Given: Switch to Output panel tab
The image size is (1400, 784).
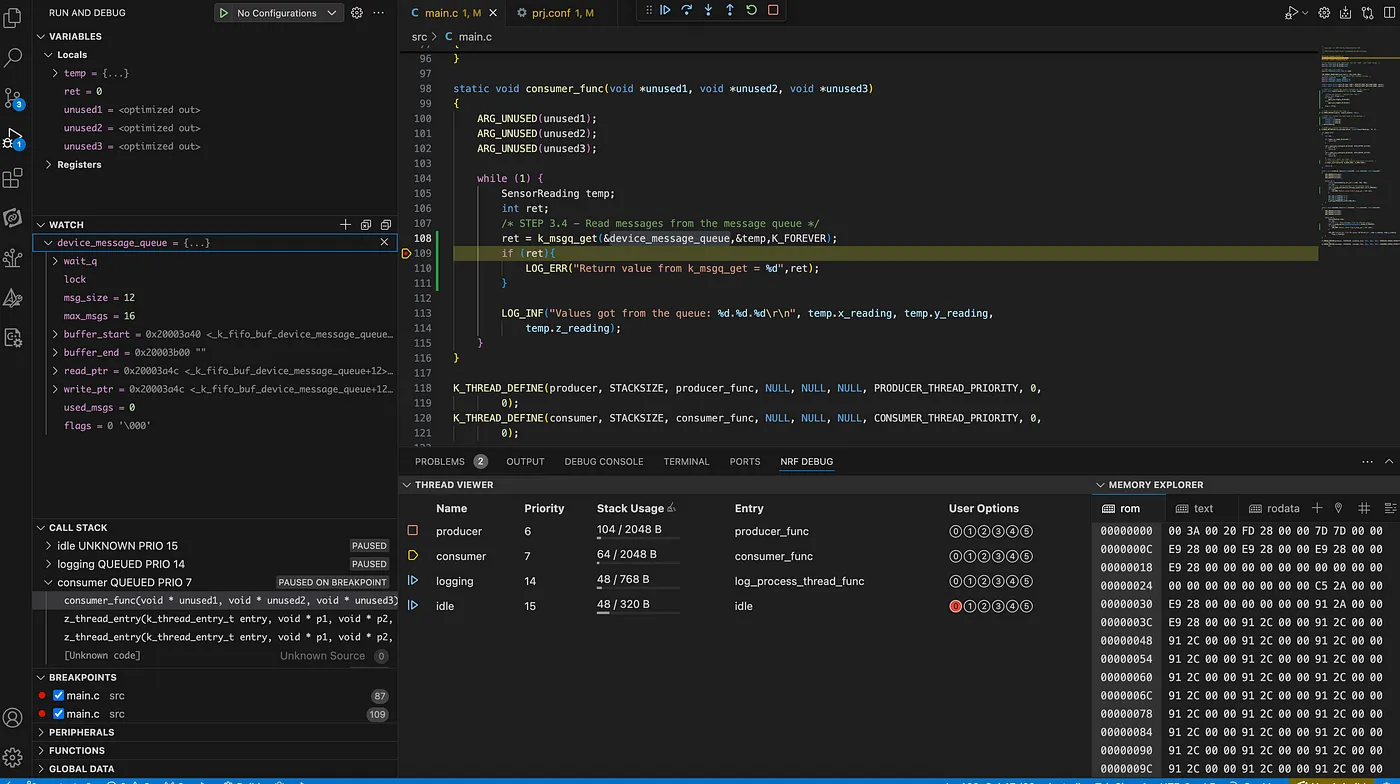Looking at the screenshot, I should (525, 462).
